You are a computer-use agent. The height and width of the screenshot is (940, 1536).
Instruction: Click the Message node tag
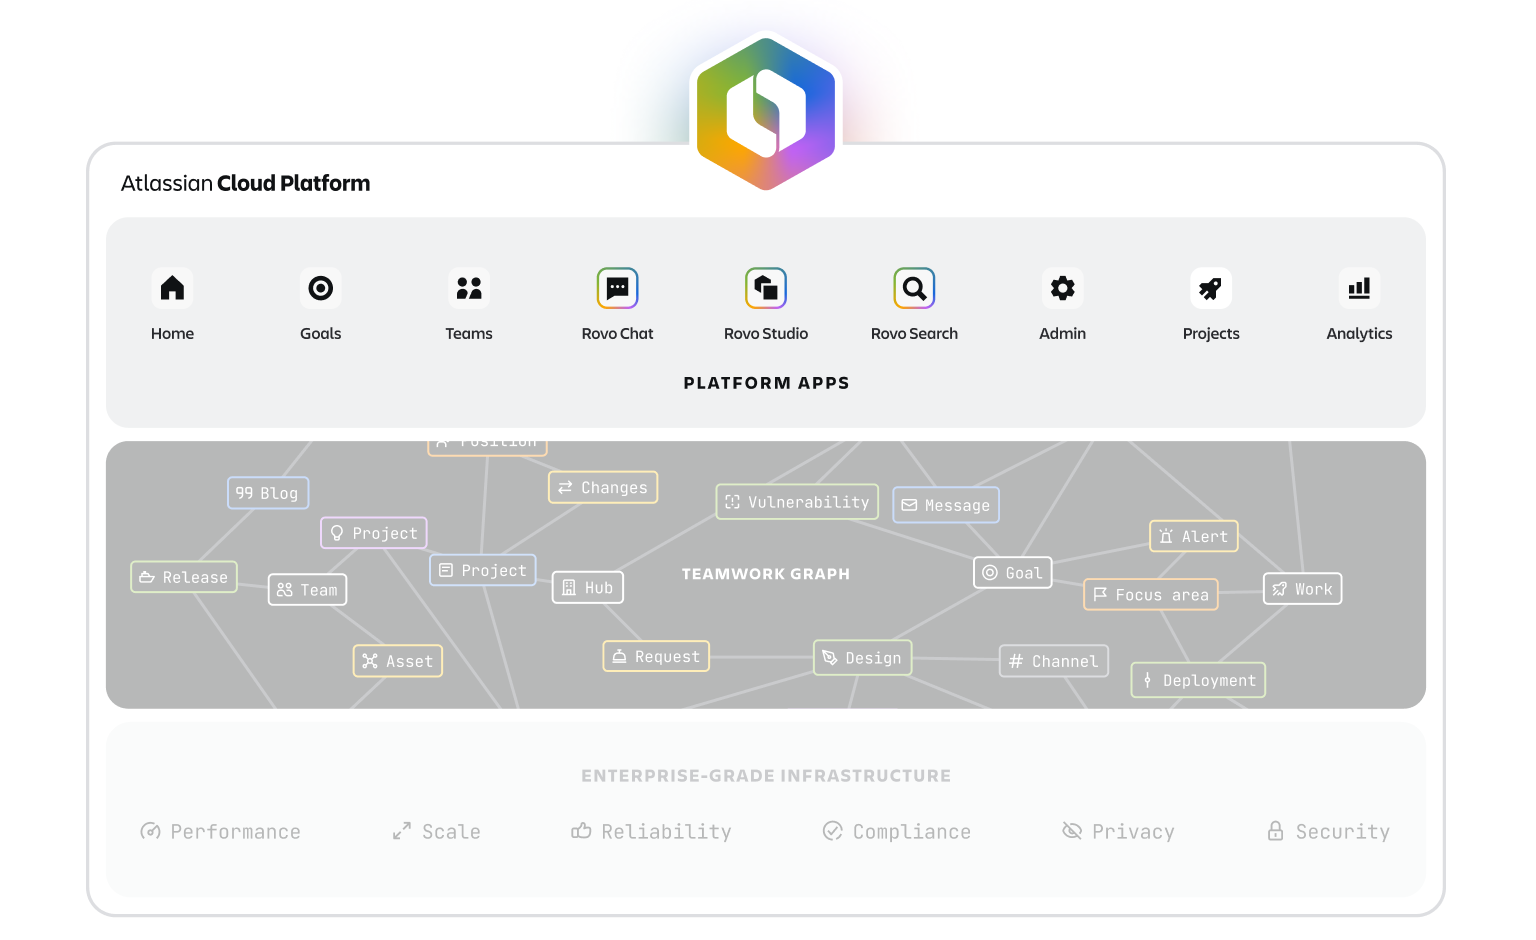pos(945,506)
